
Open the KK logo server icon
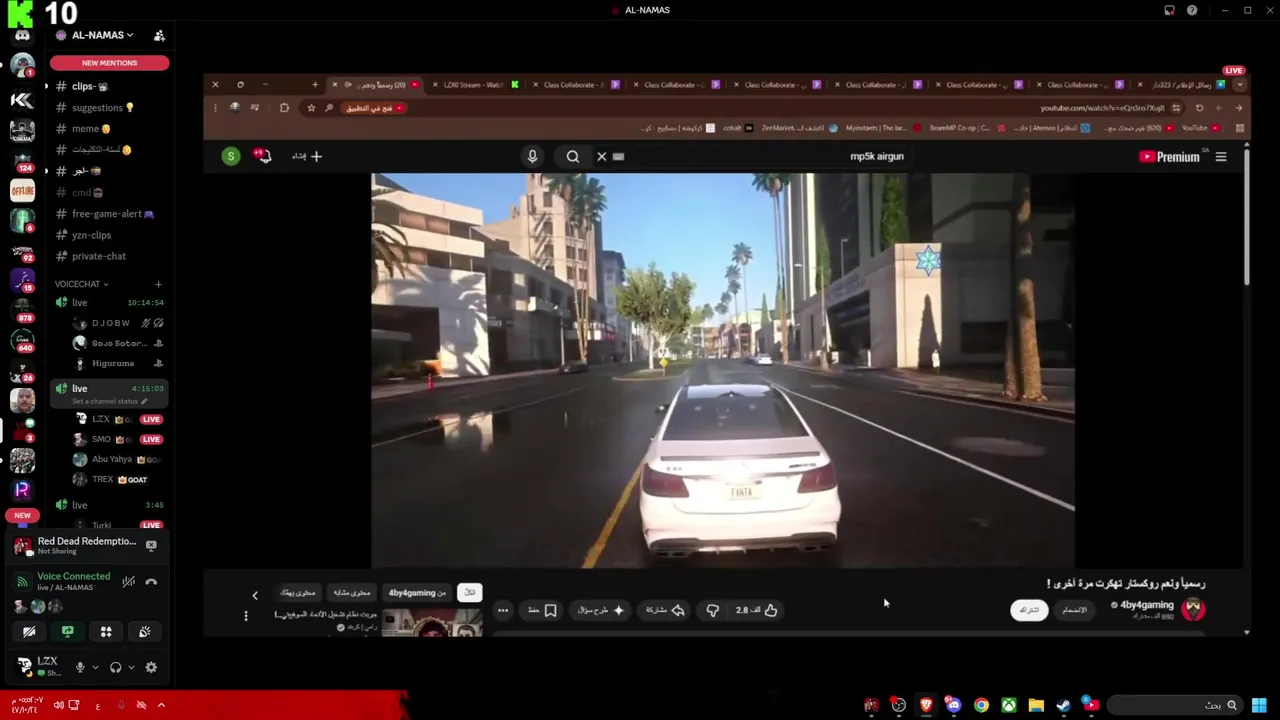click(x=22, y=100)
